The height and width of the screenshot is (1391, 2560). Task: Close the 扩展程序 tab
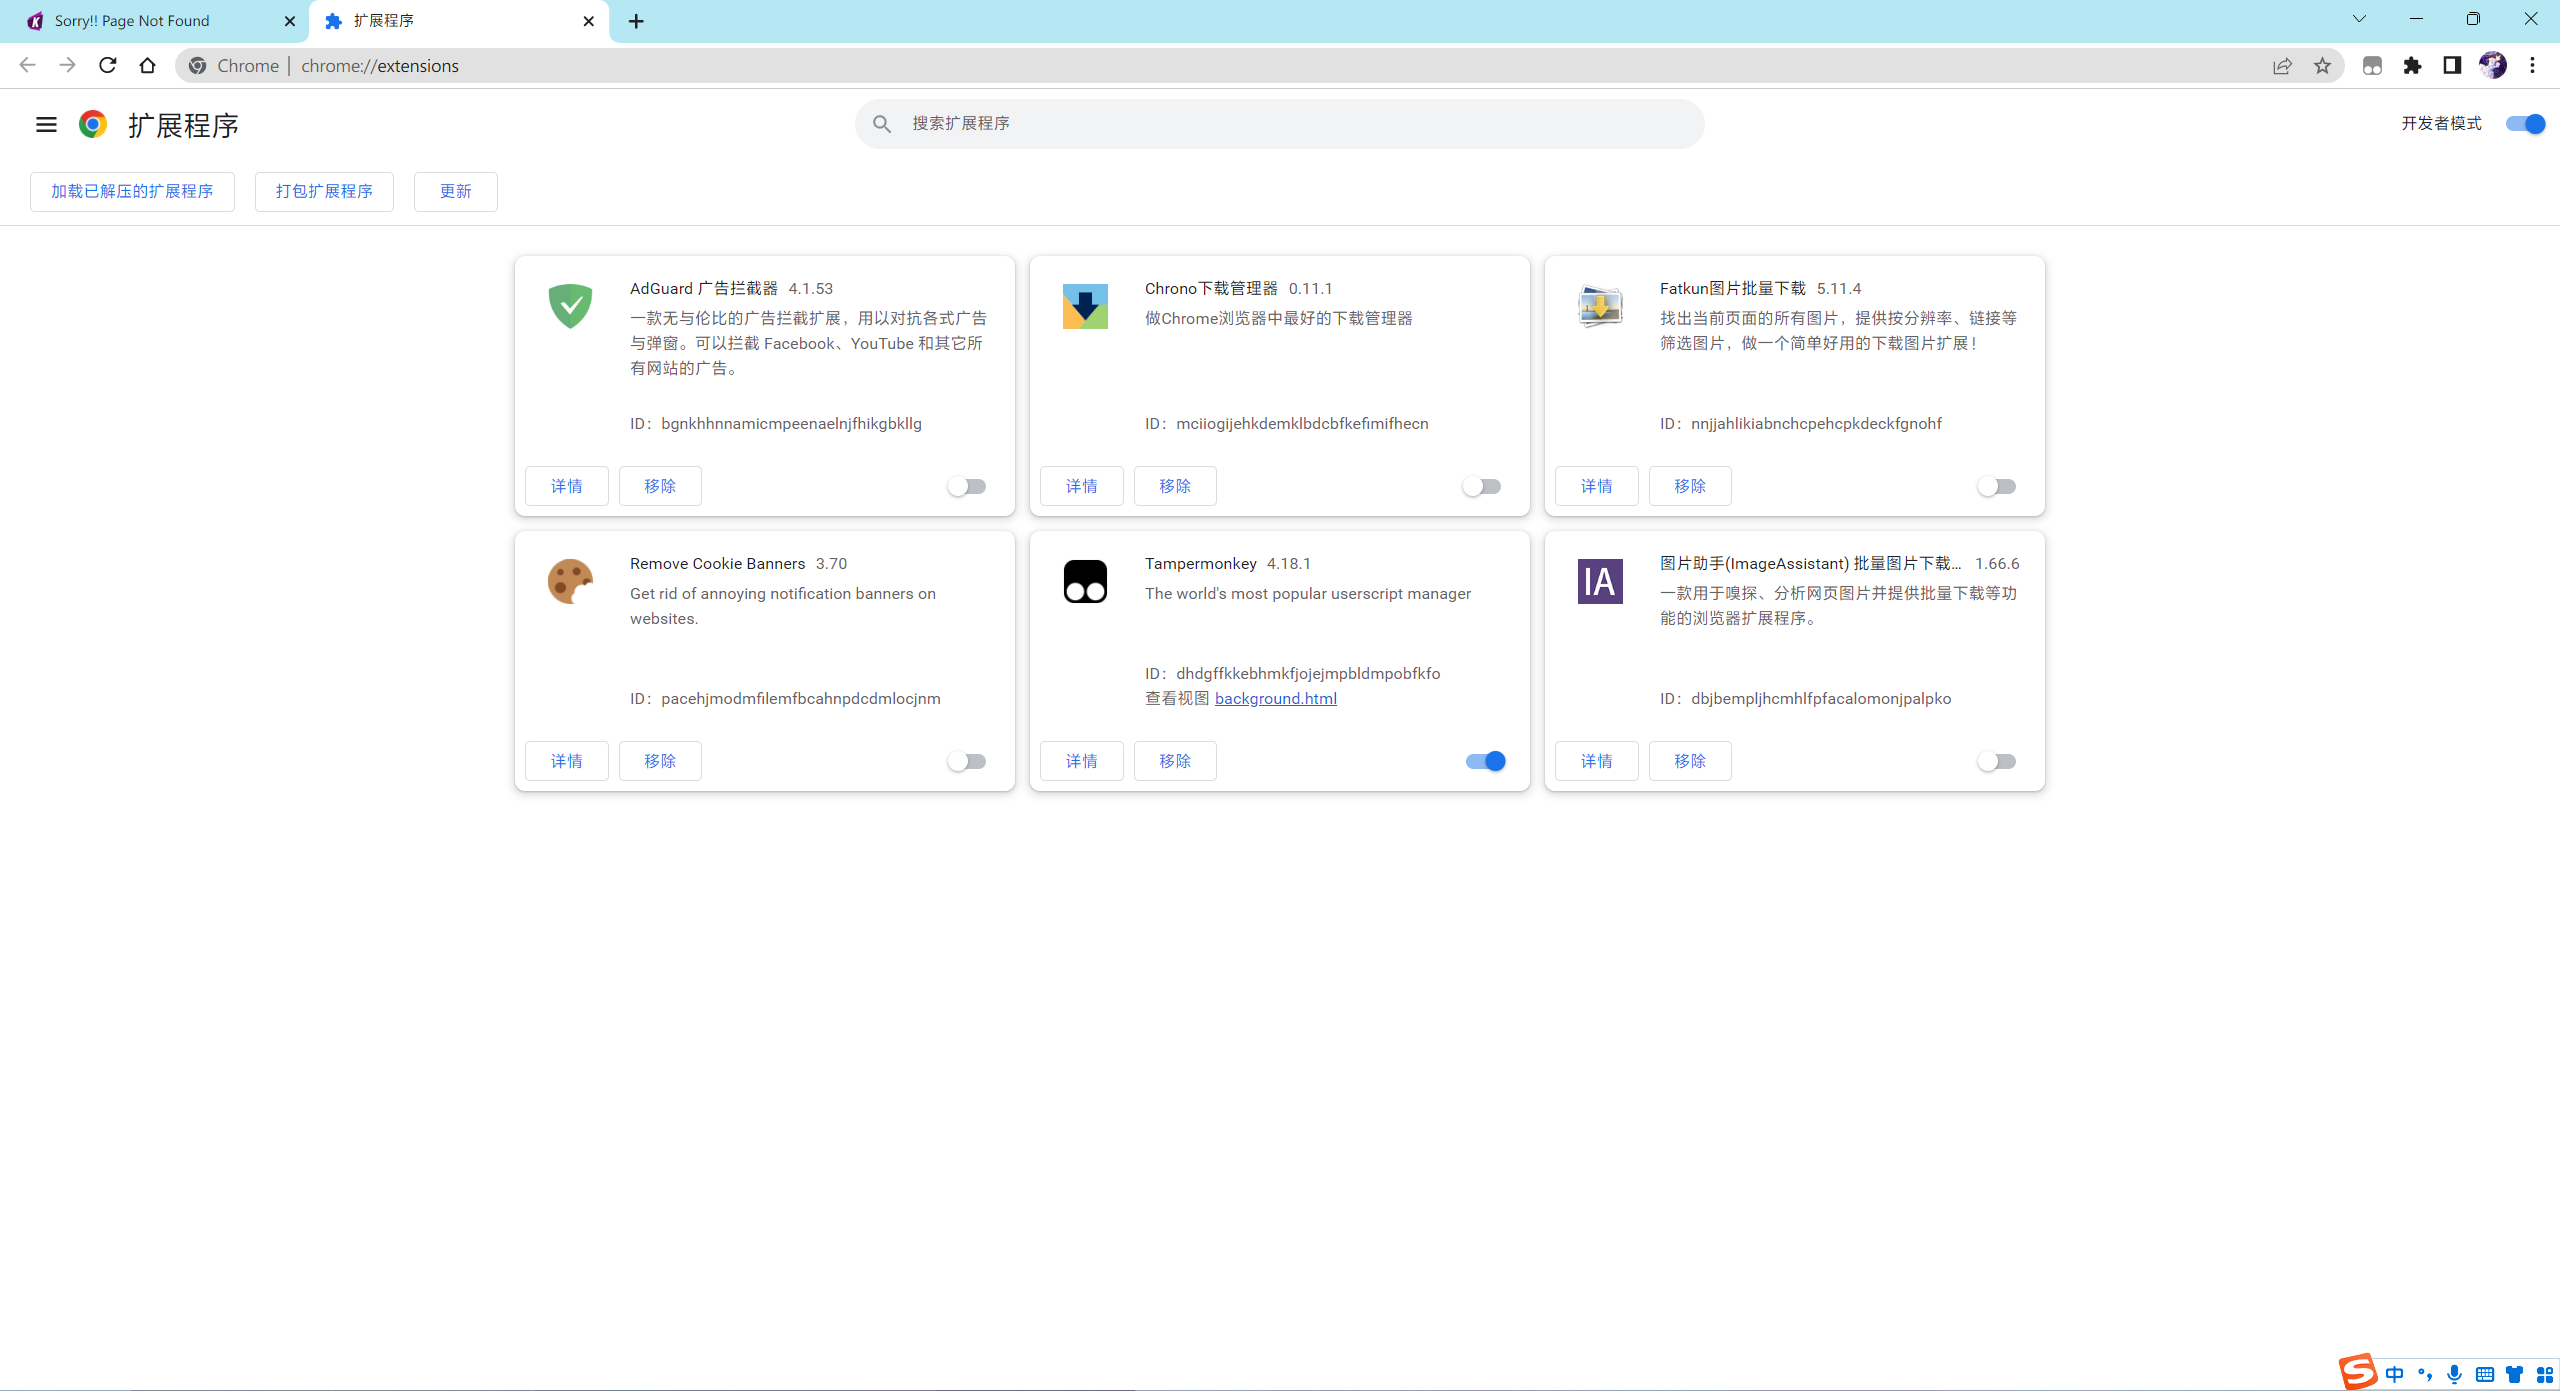point(588,21)
